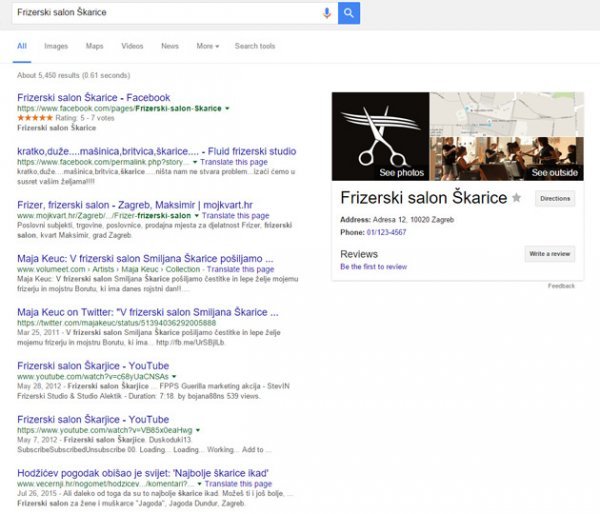Translate the Fluid frizerski studio page
This screenshot has width=600, height=514.
coord(234,162)
